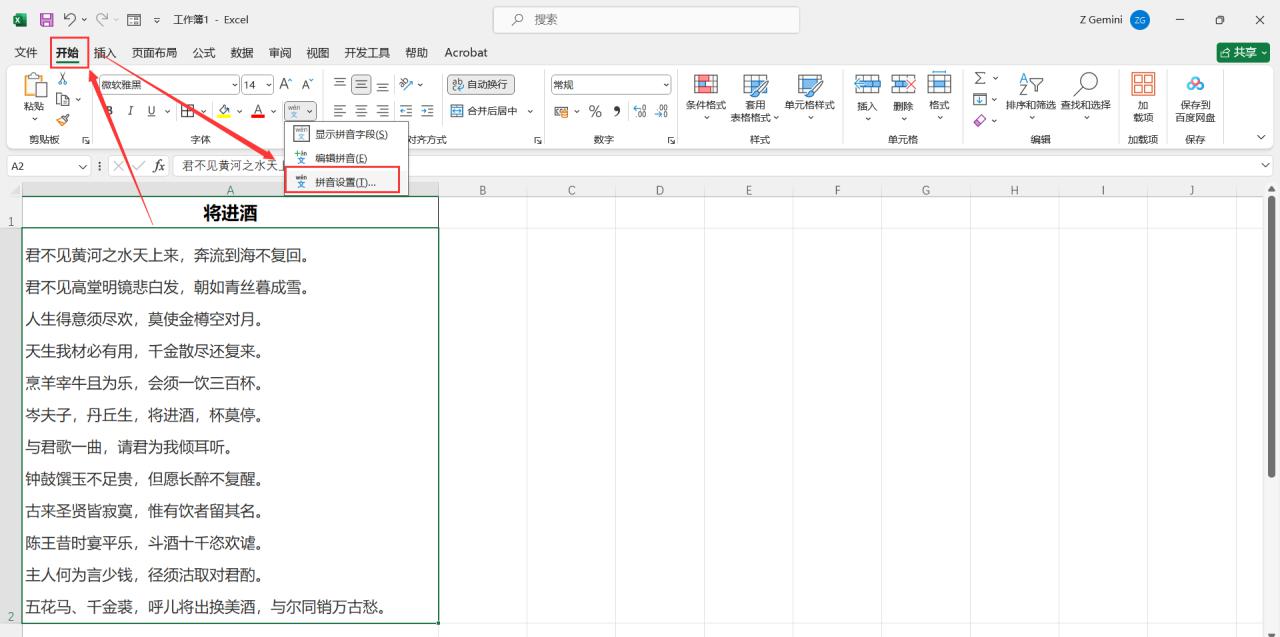Viewport: 1280px width, 637px height.
Task: Click the Format Painter brush icon
Action: [x=62, y=119]
